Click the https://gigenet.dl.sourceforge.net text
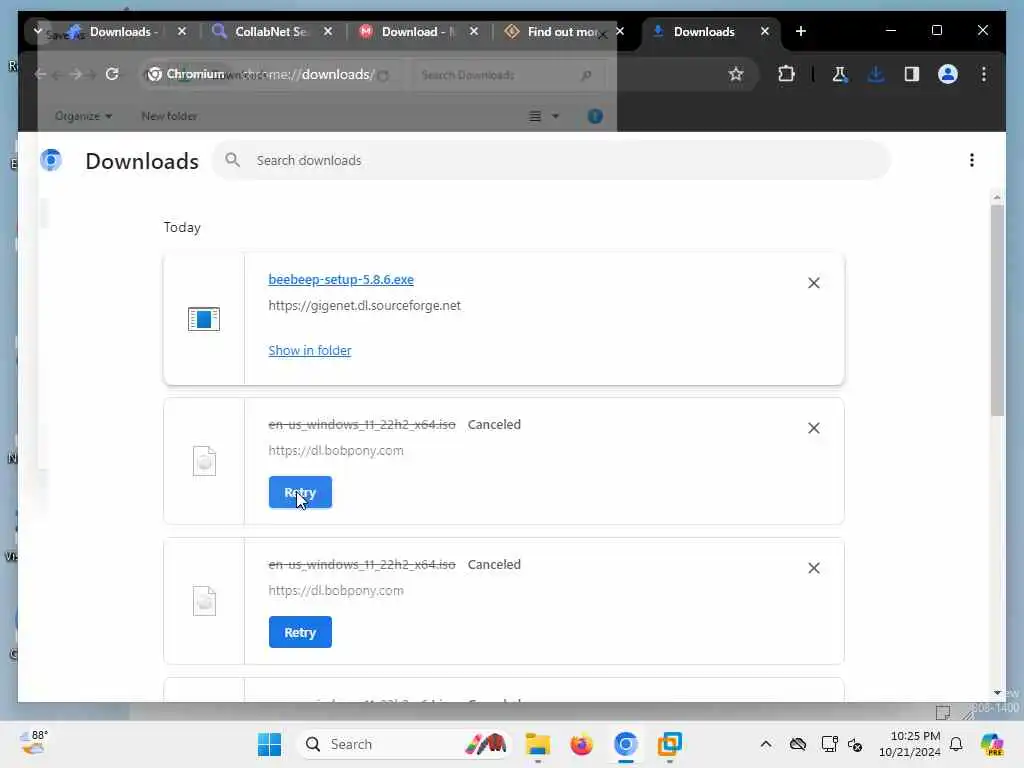Screen dimensions: 1024x768 click(x=364, y=306)
